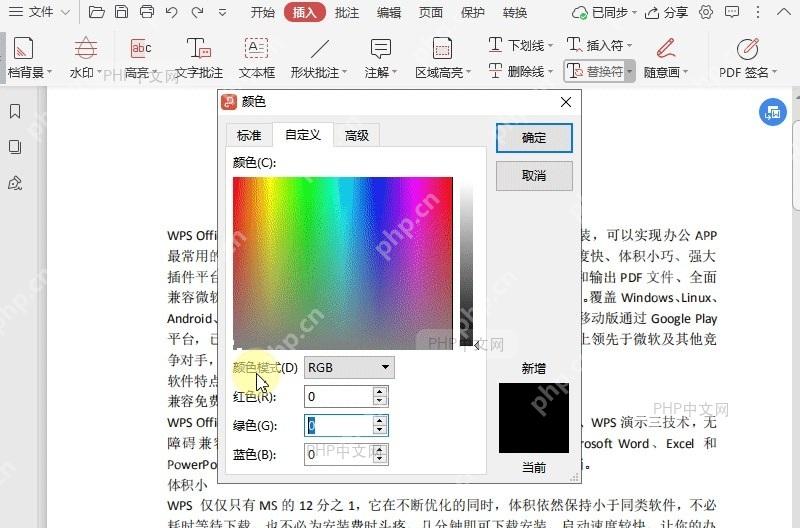The image size is (800, 528).
Task: Open the page thumbnails sidebar panel
Action: pos(15,147)
